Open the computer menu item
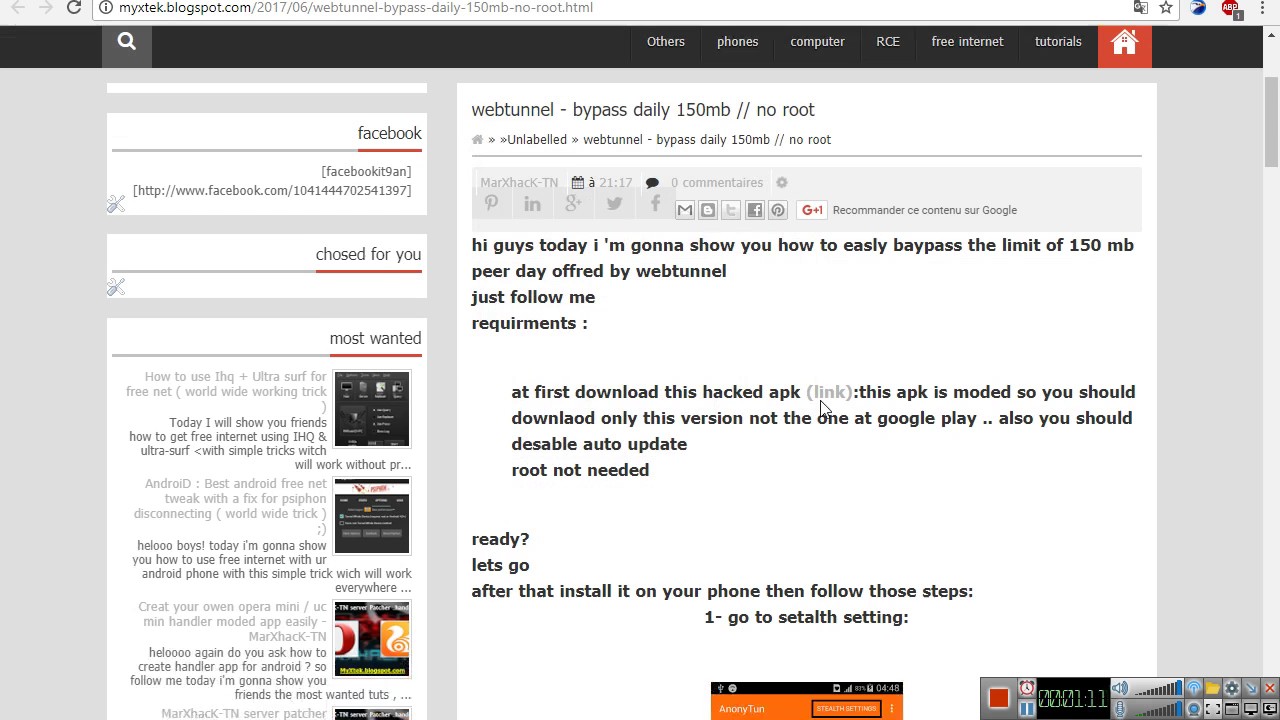 point(817,42)
